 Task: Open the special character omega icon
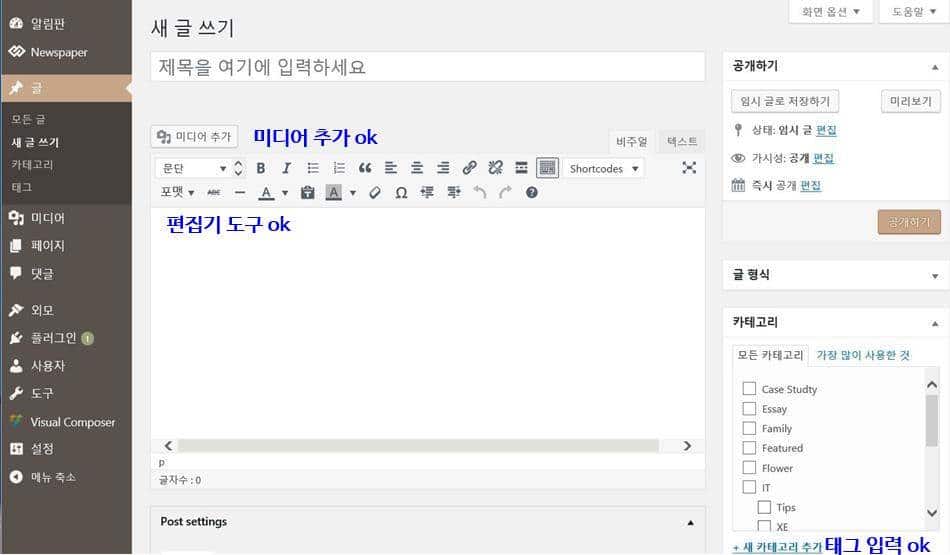[x=401, y=193]
